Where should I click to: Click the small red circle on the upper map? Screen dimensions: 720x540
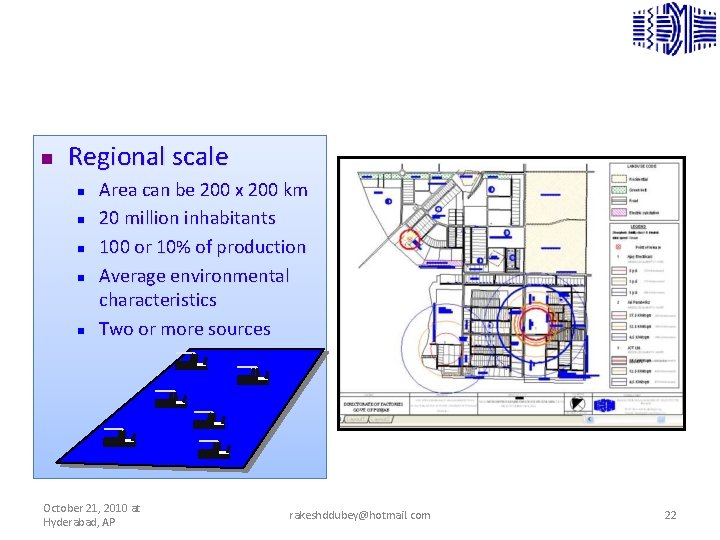(x=410, y=240)
